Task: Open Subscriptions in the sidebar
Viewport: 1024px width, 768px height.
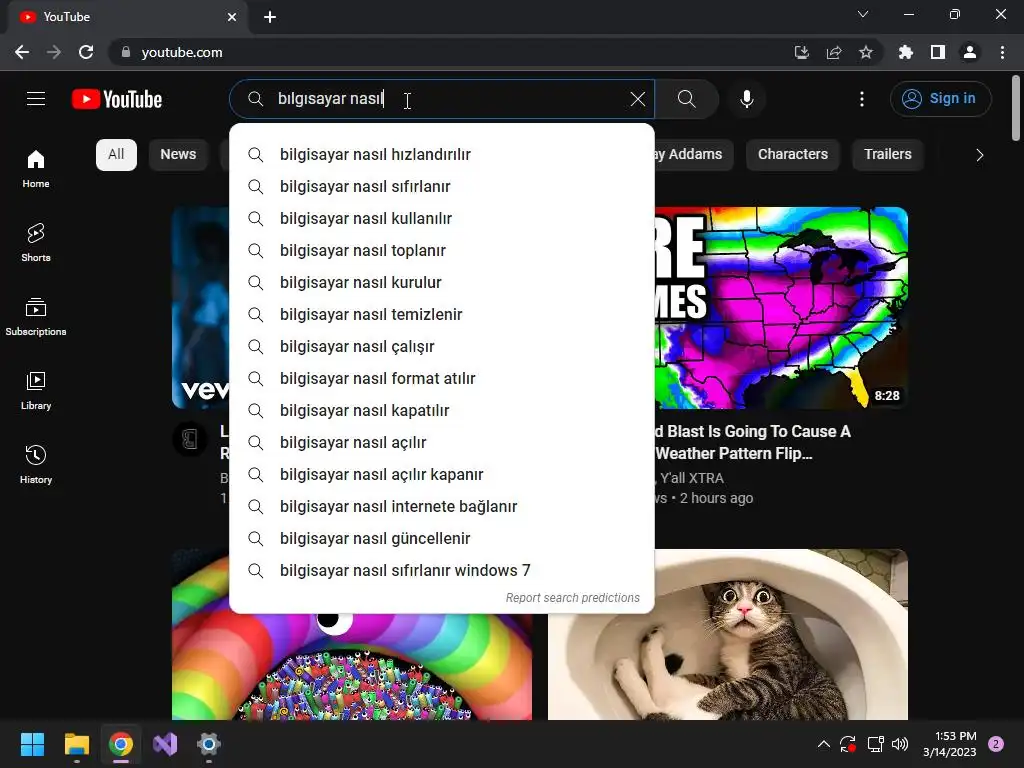Action: point(36,317)
